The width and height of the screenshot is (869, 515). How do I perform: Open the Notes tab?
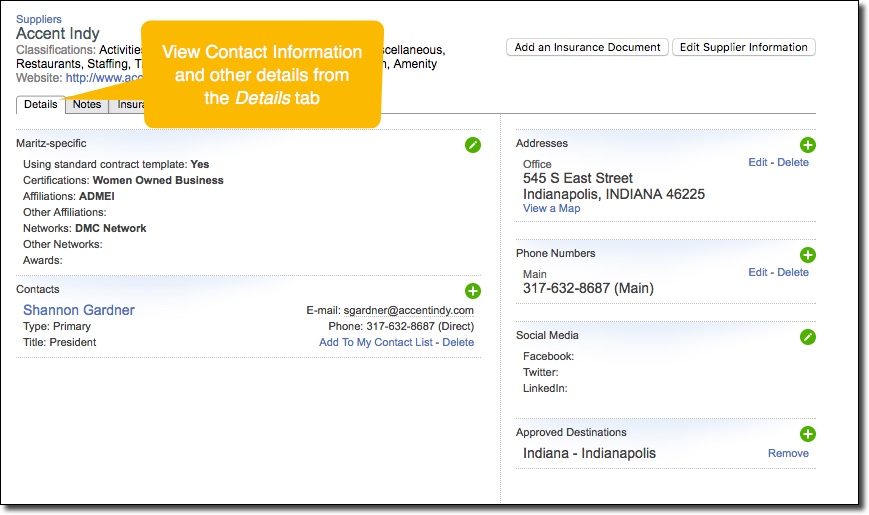pos(87,105)
